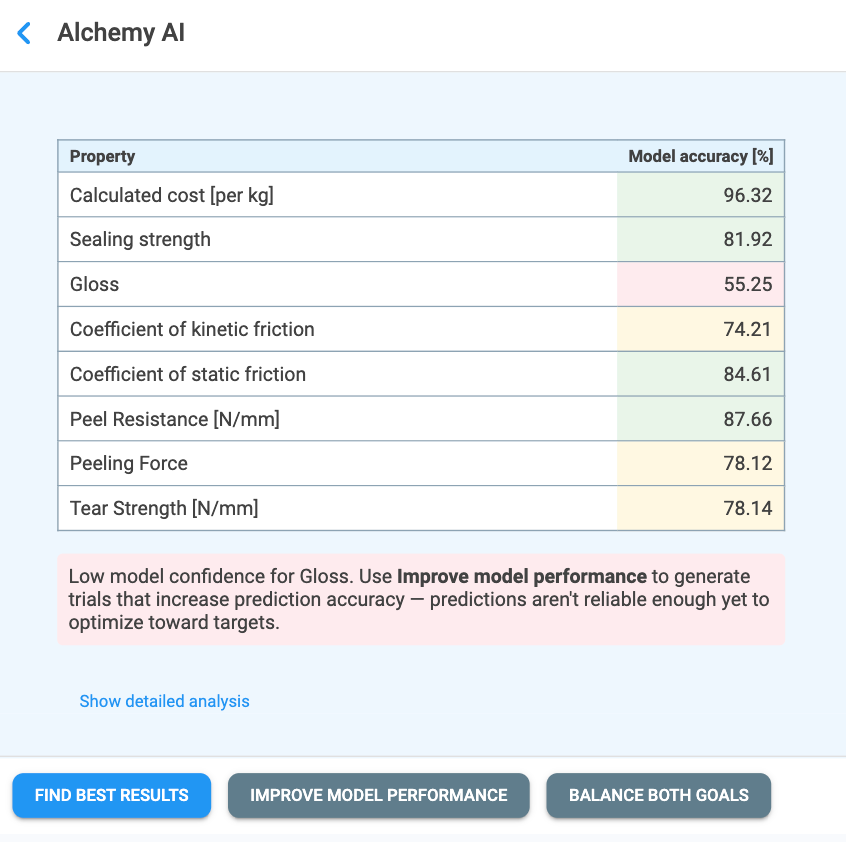Click the Model accuracy [%] column header
Screen dimensions: 846x842
[700, 156]
